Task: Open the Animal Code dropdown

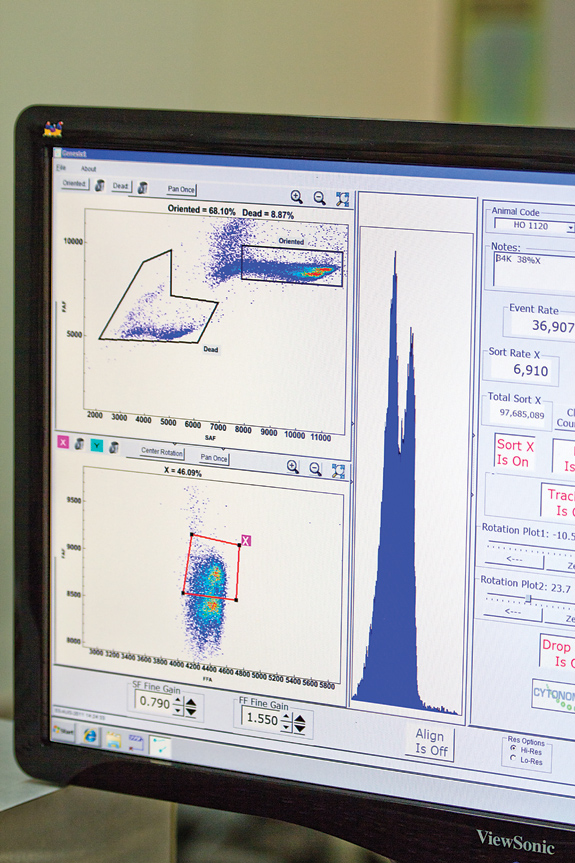Action: [x=569, y=227]
